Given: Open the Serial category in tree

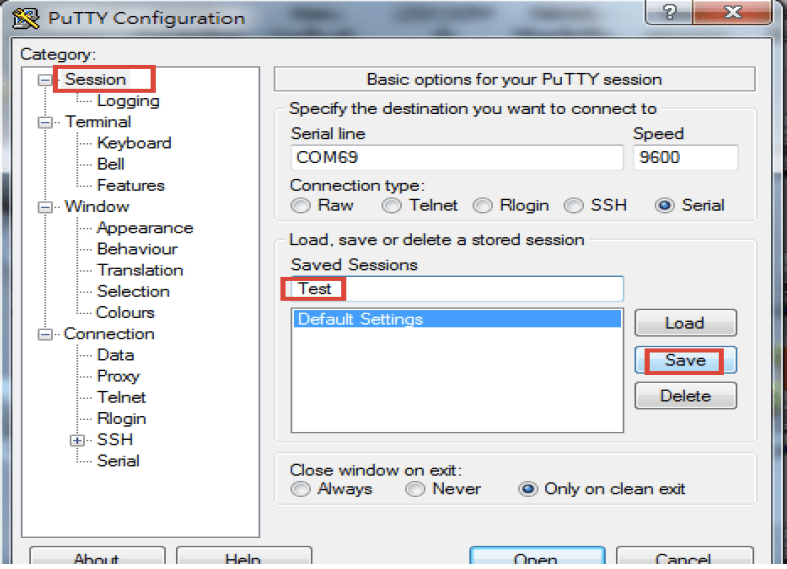Looking at the screenshot, I should tap(118, 461).
